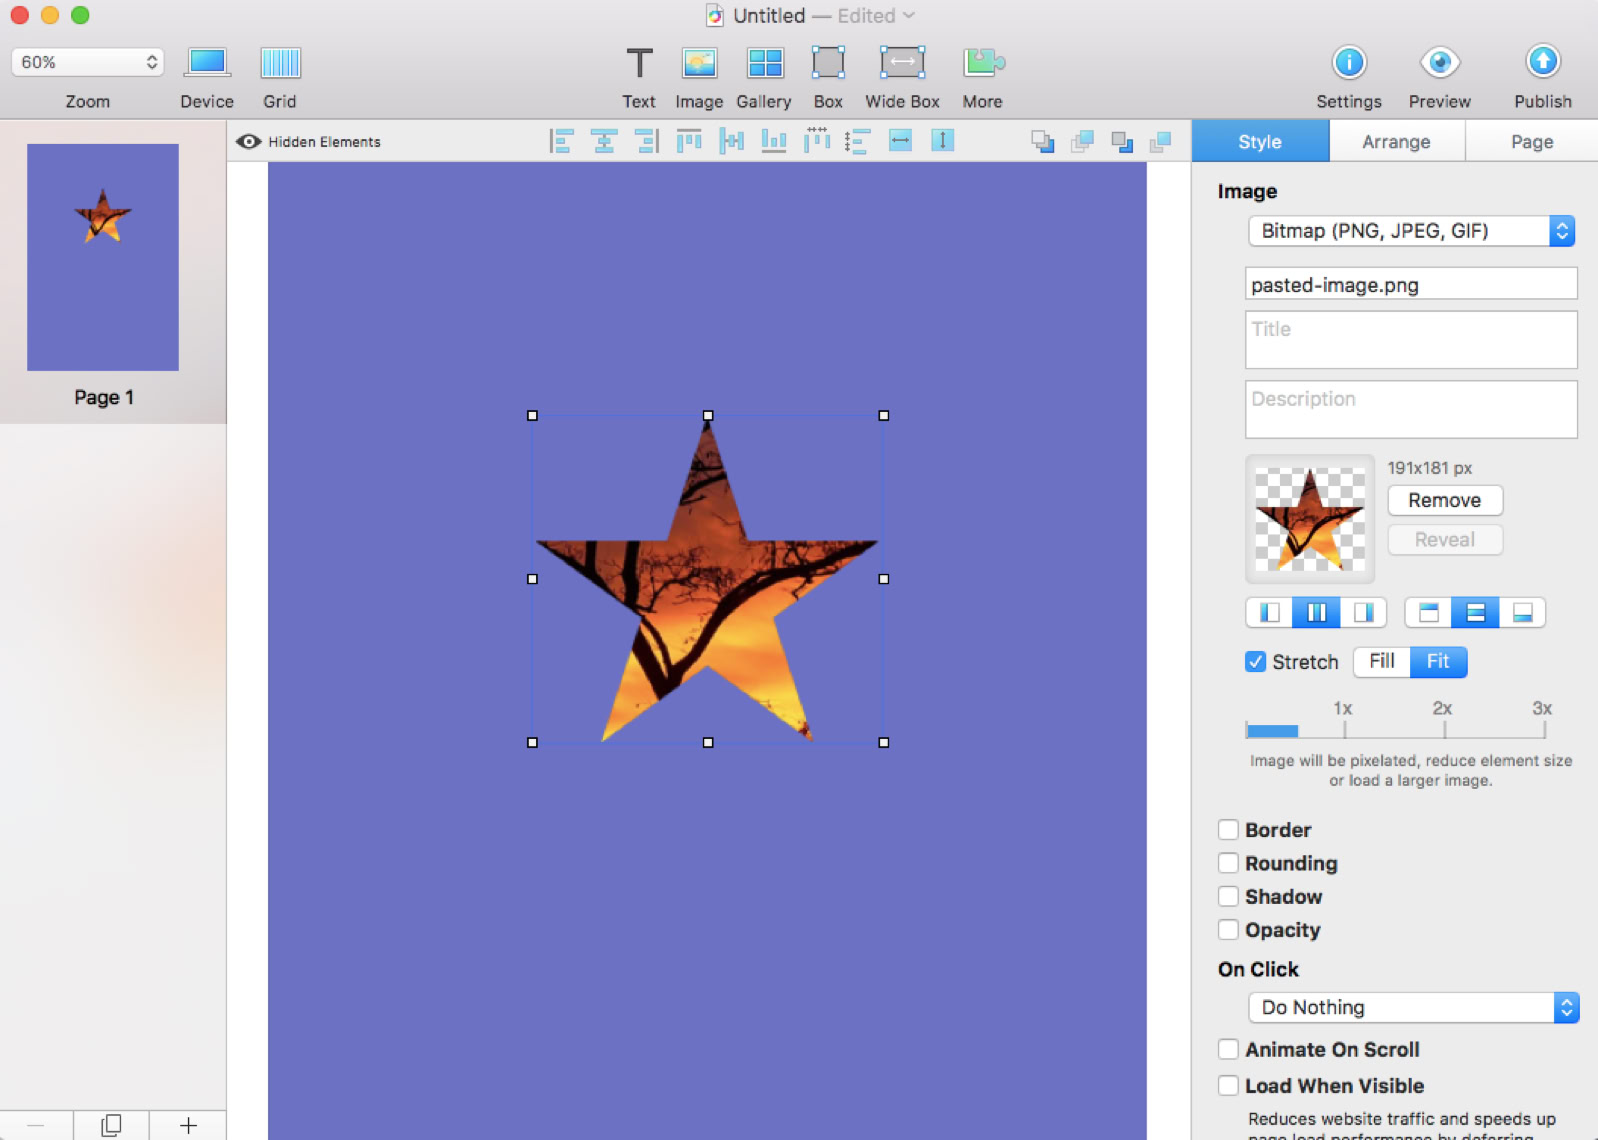Open the Preview eye icon
1598x1140 pixels.
point(1439,63)
